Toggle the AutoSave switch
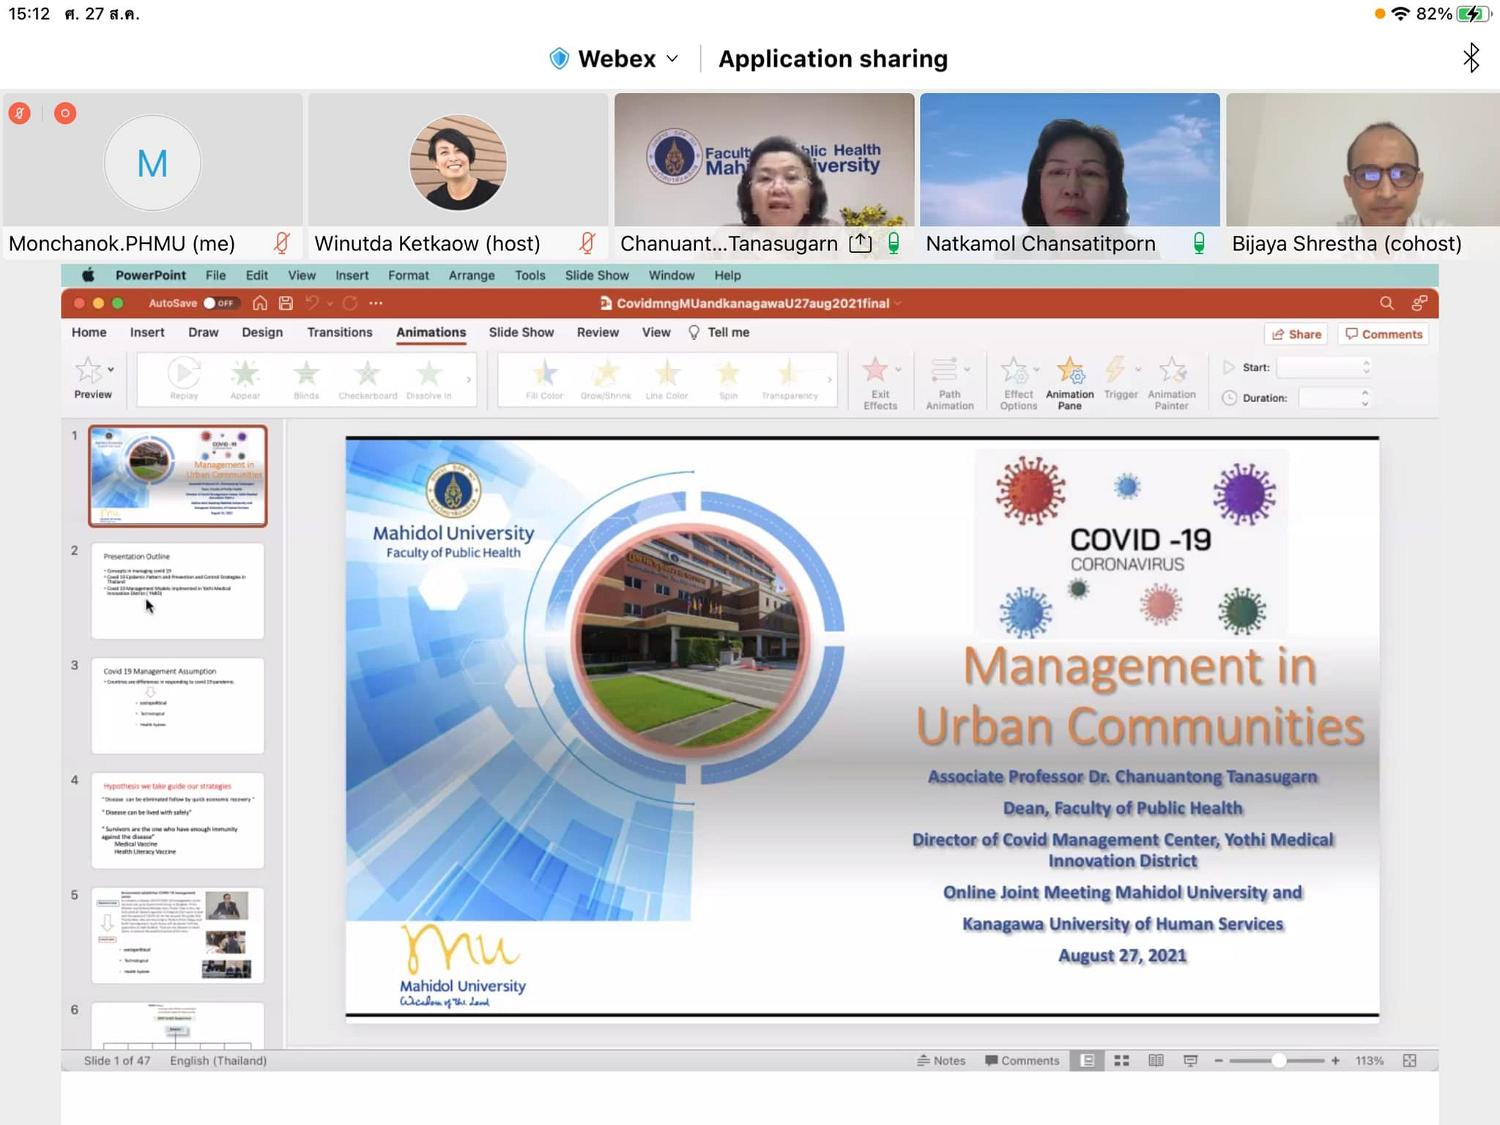The height and width of the screenshot is (1125, 1500). [x=219, y=303]
